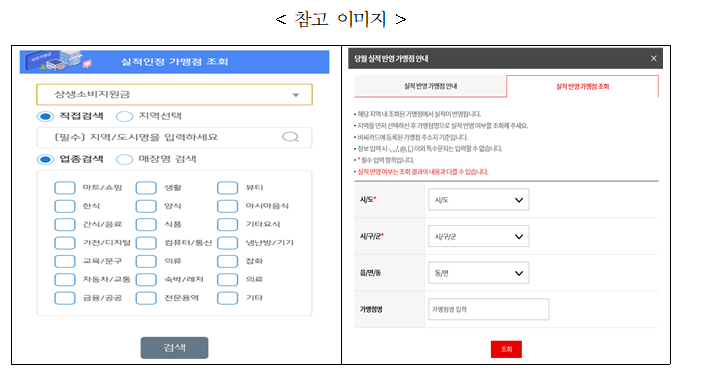706x381 pixels.
Task: Click the gray 검색 button
Action: pyautogui.click(x=175, y=348)
